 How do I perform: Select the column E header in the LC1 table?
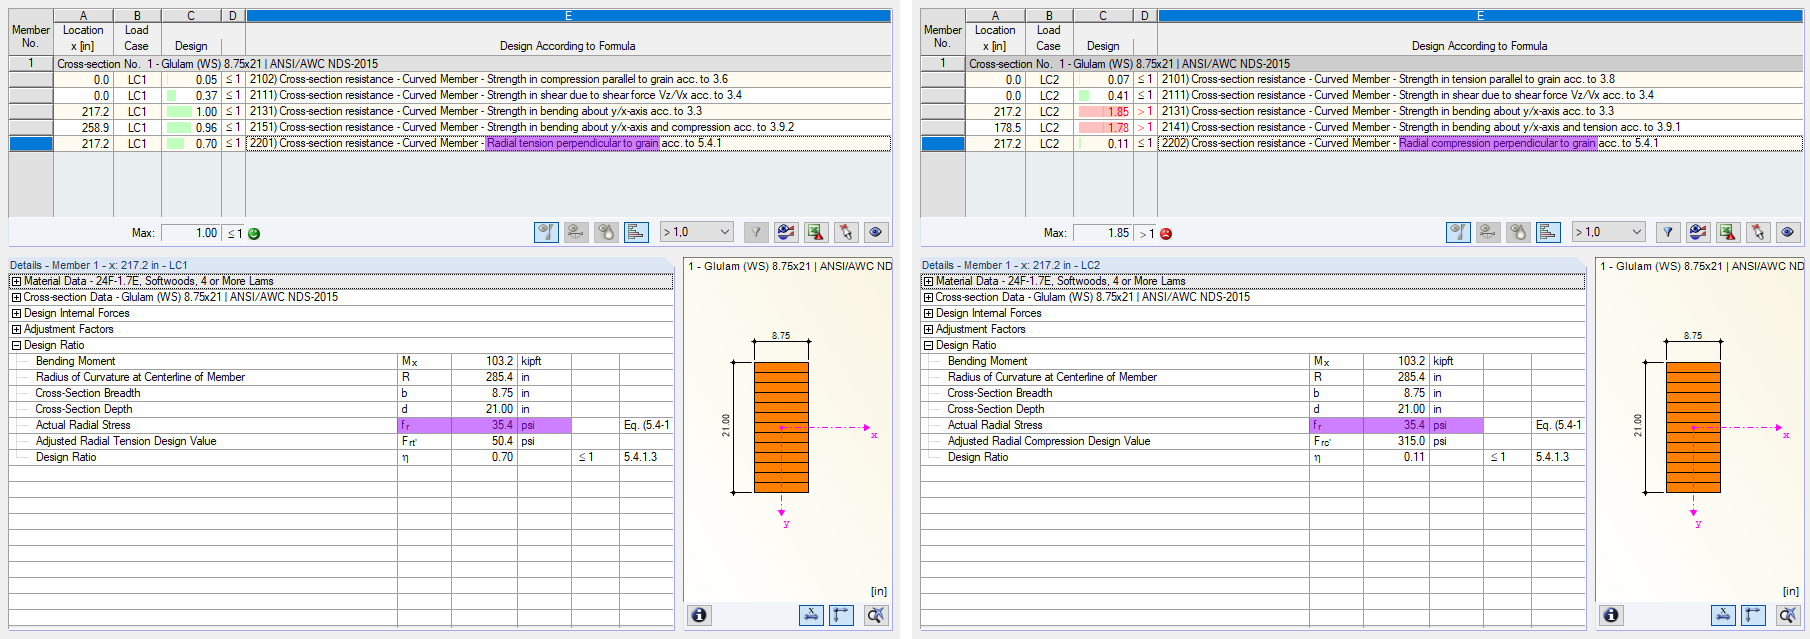[x=568, y=16]
